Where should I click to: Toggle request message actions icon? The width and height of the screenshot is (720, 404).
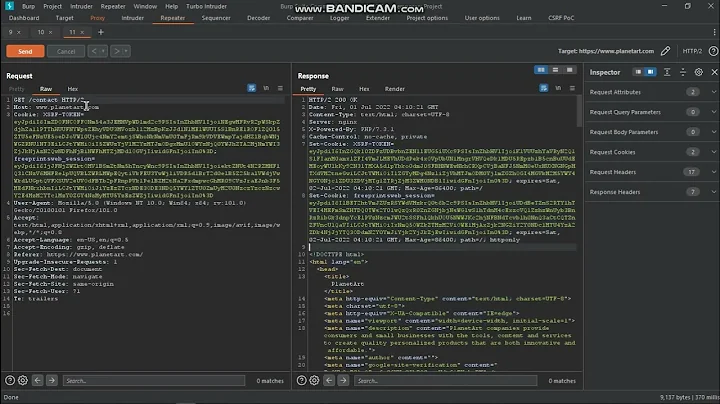(252, 88)
